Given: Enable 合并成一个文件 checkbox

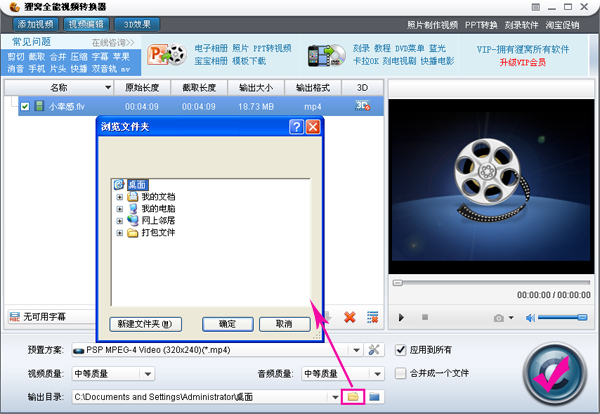Looking at the screenshot, I should (400, 373).
